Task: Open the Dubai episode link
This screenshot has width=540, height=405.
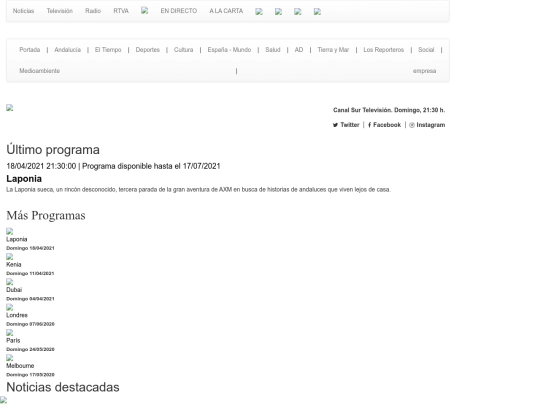Action: [14, 290]
